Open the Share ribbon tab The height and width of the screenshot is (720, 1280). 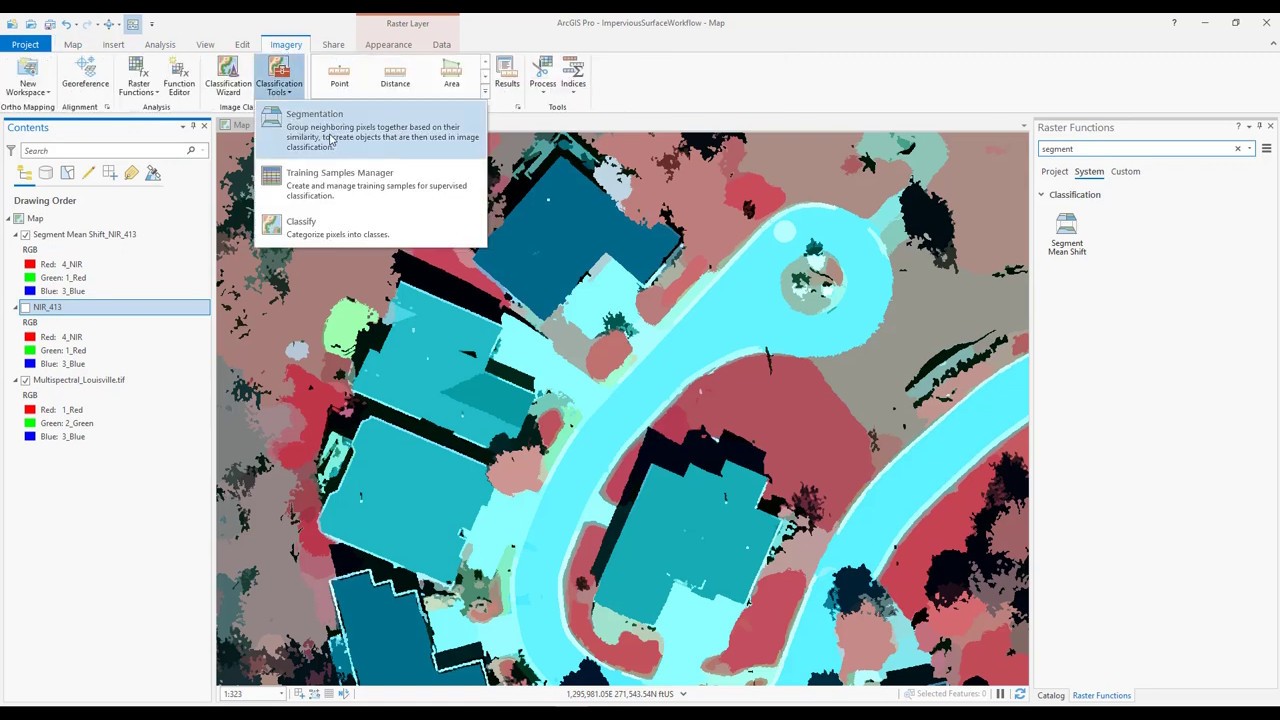pyautogui.click(x=333, y=44)
